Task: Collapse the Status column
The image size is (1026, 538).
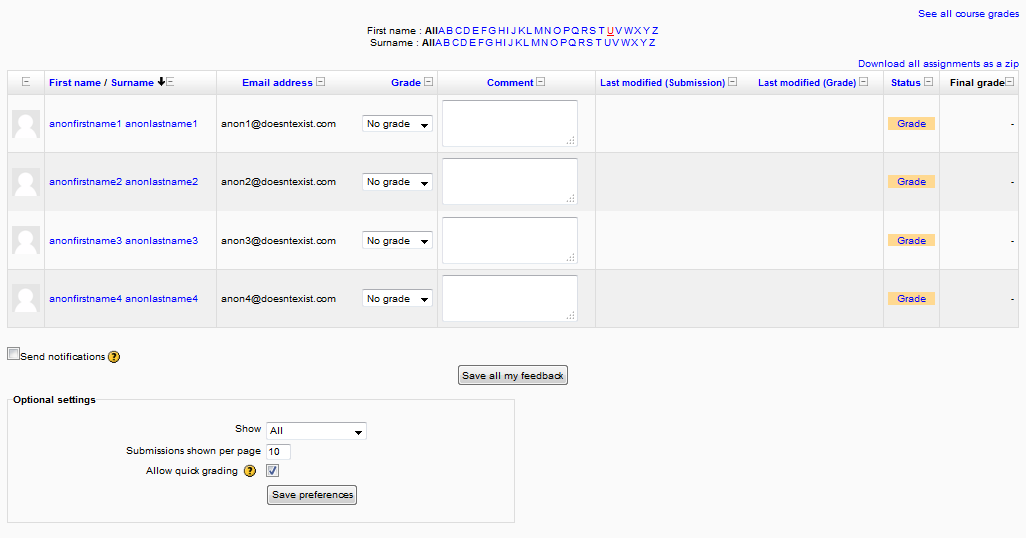Action: coord(929,82)
